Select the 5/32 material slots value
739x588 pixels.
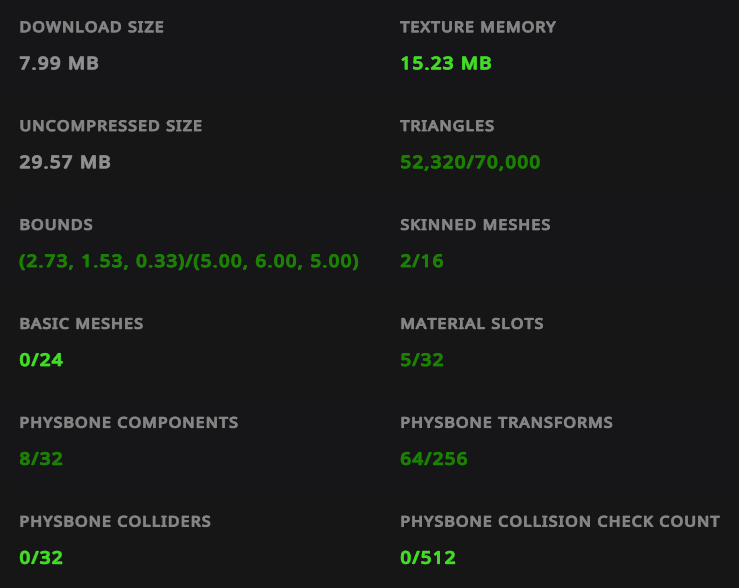click(422, 360)
